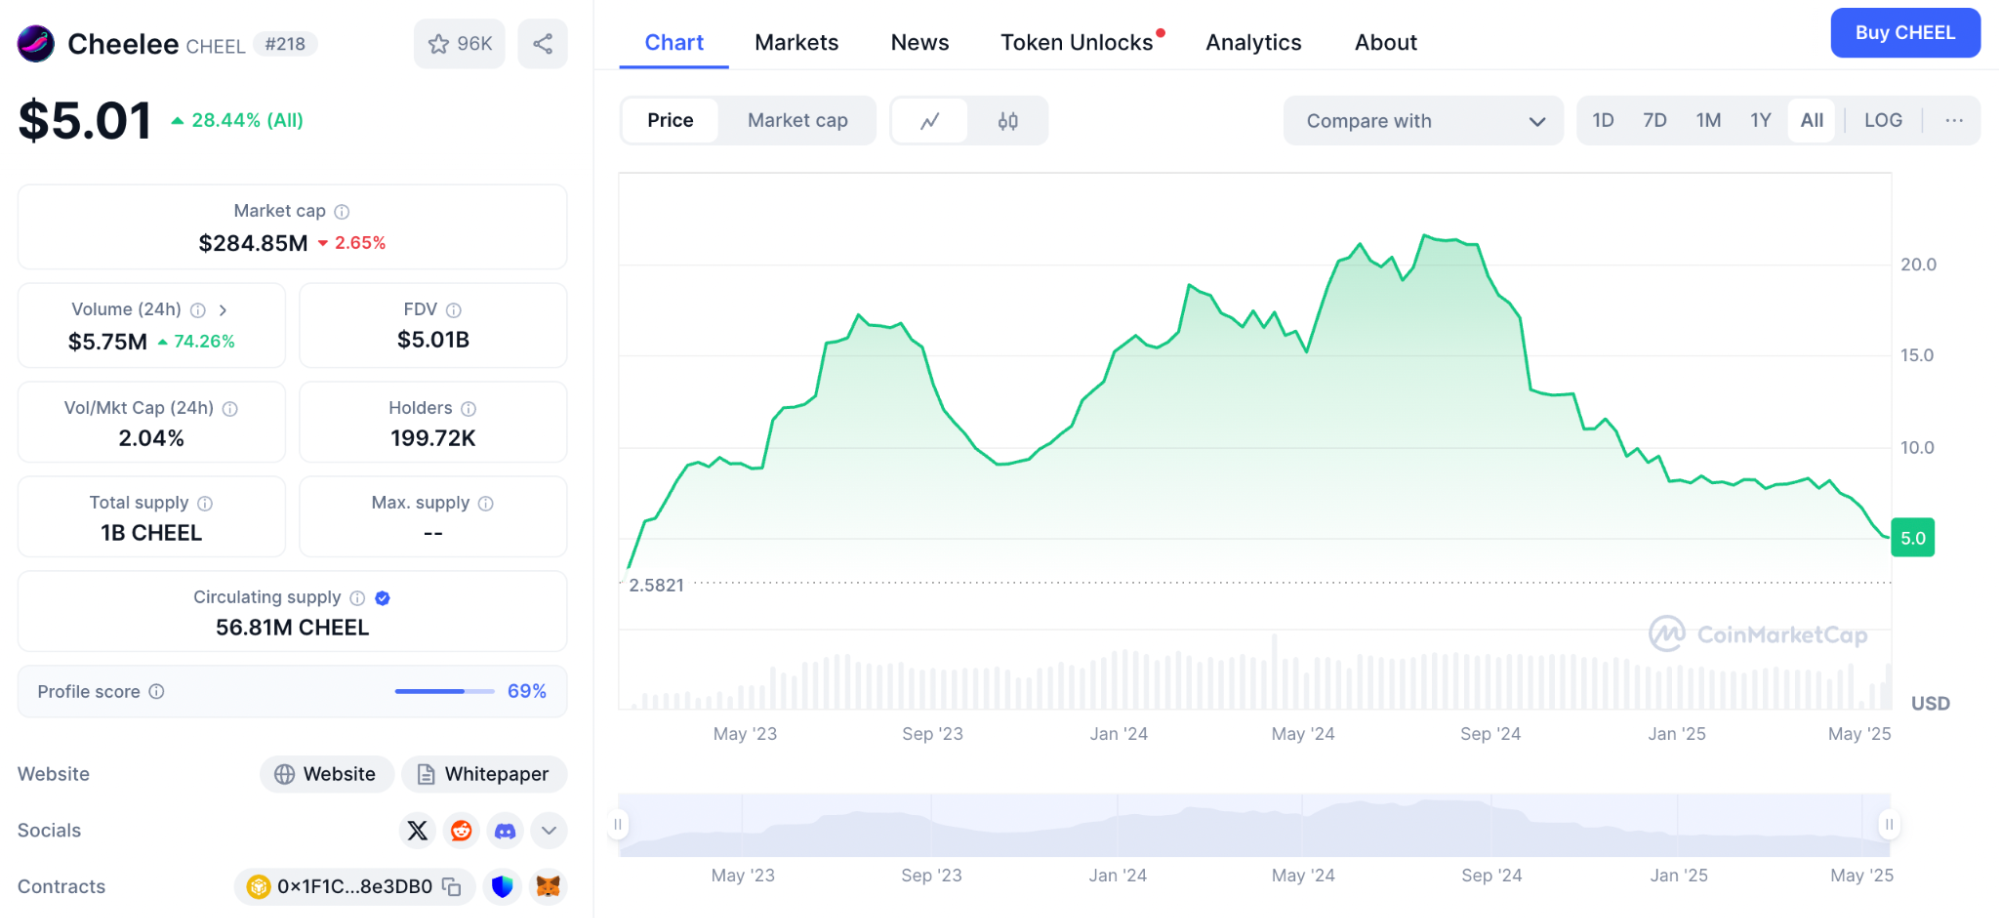This screenshot has height=919, width=1999.
Task: Add Cheelee to watchlist via star icon
Action: [x=460, y=44]
